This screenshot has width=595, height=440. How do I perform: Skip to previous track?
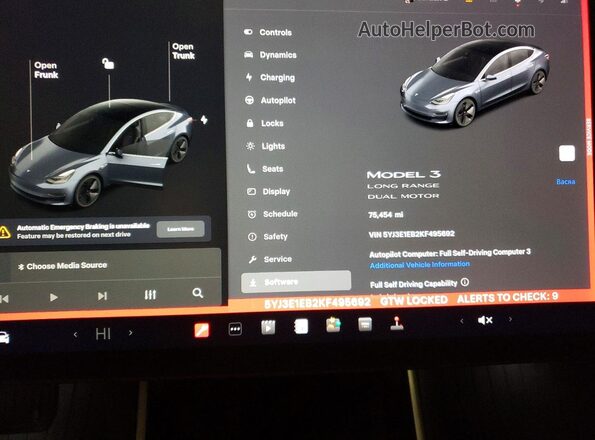[5, 299]
